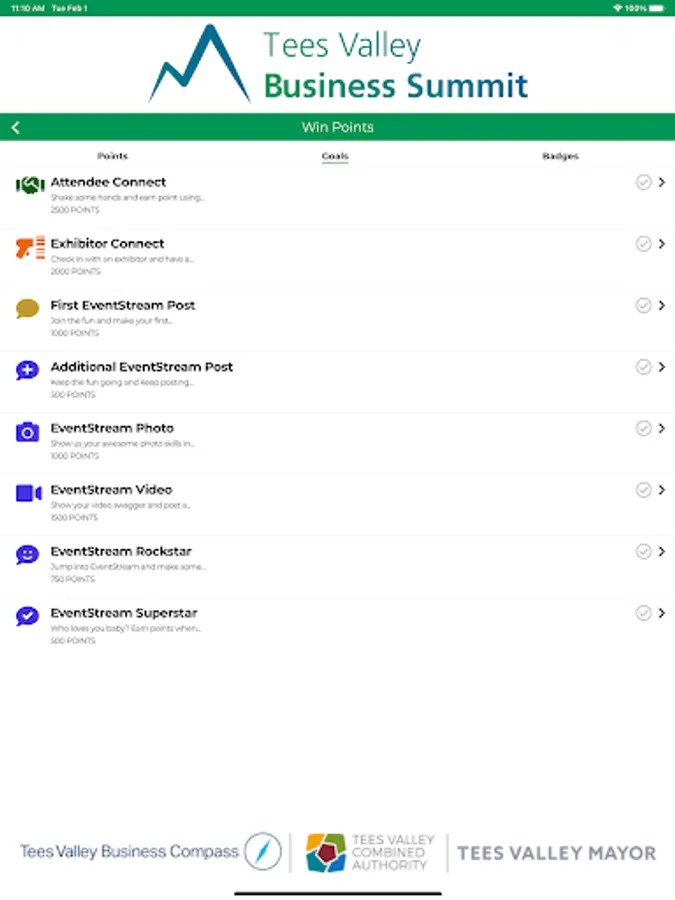The image size is (675, 900).
Task: Toggle the Exhibitor Connect completion check
Action: click(643, 243)
